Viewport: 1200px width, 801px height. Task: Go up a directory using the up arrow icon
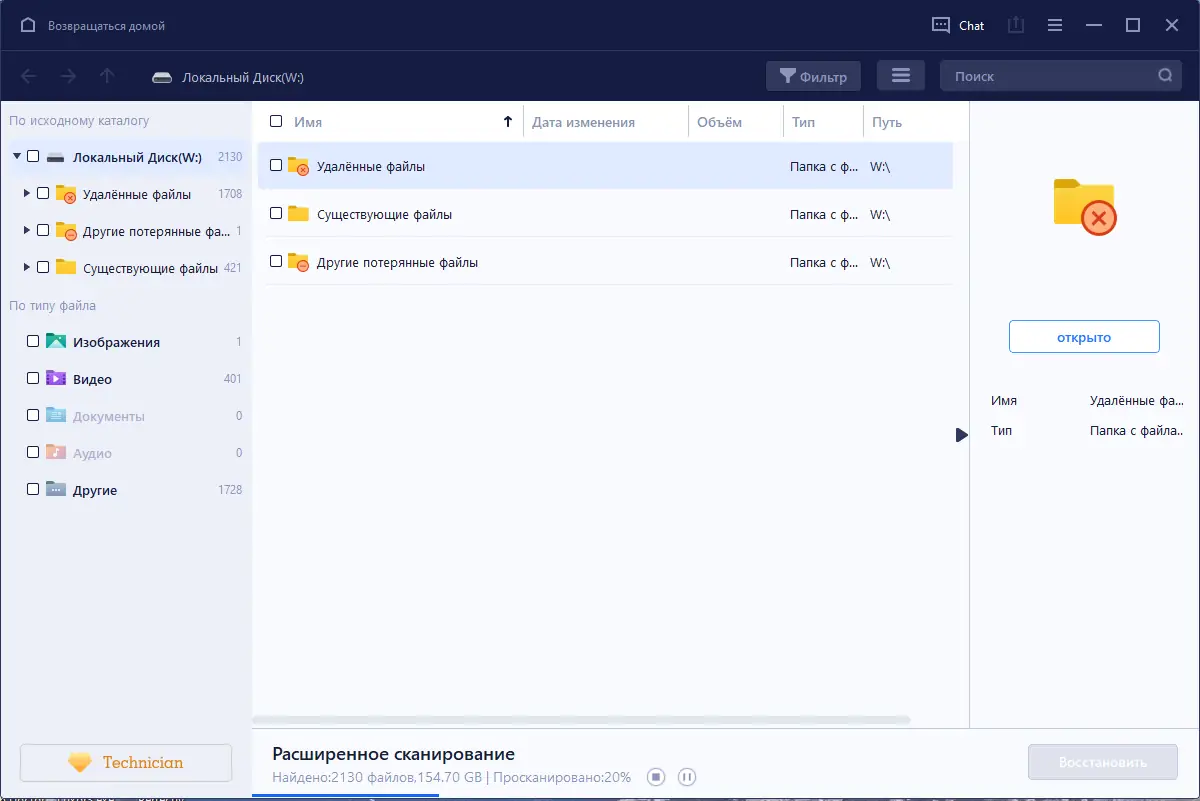point(109,75)
